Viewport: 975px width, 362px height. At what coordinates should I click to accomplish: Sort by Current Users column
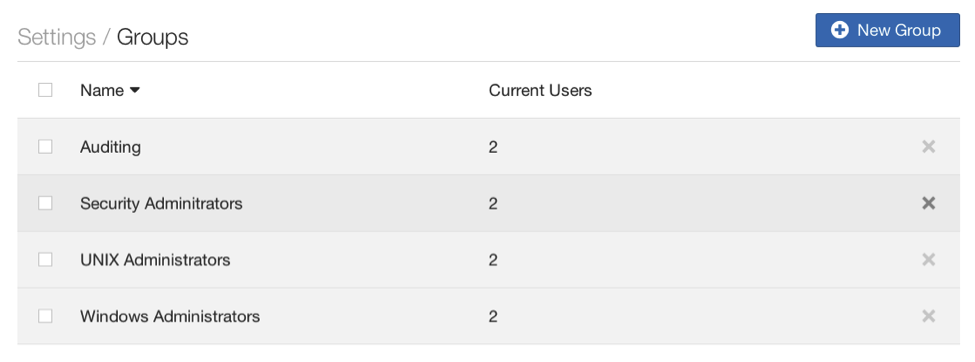click(540, 90)
